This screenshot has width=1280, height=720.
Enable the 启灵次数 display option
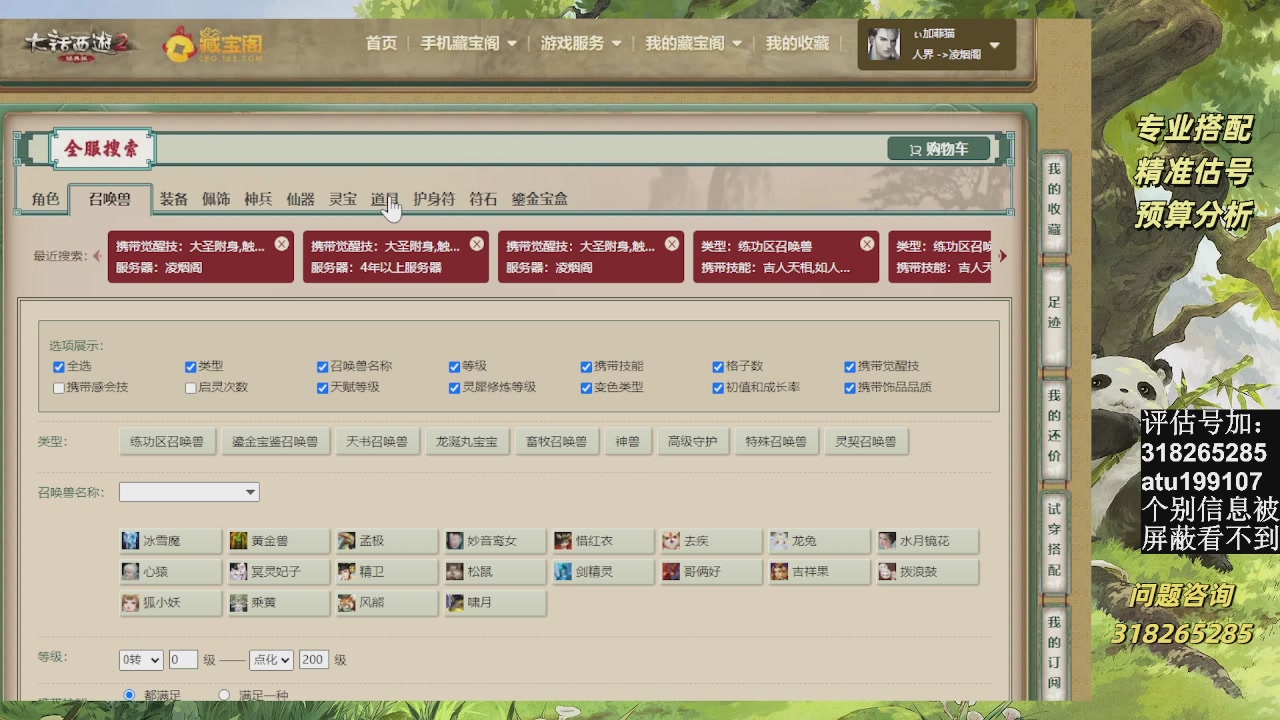(x=191, y=388)
